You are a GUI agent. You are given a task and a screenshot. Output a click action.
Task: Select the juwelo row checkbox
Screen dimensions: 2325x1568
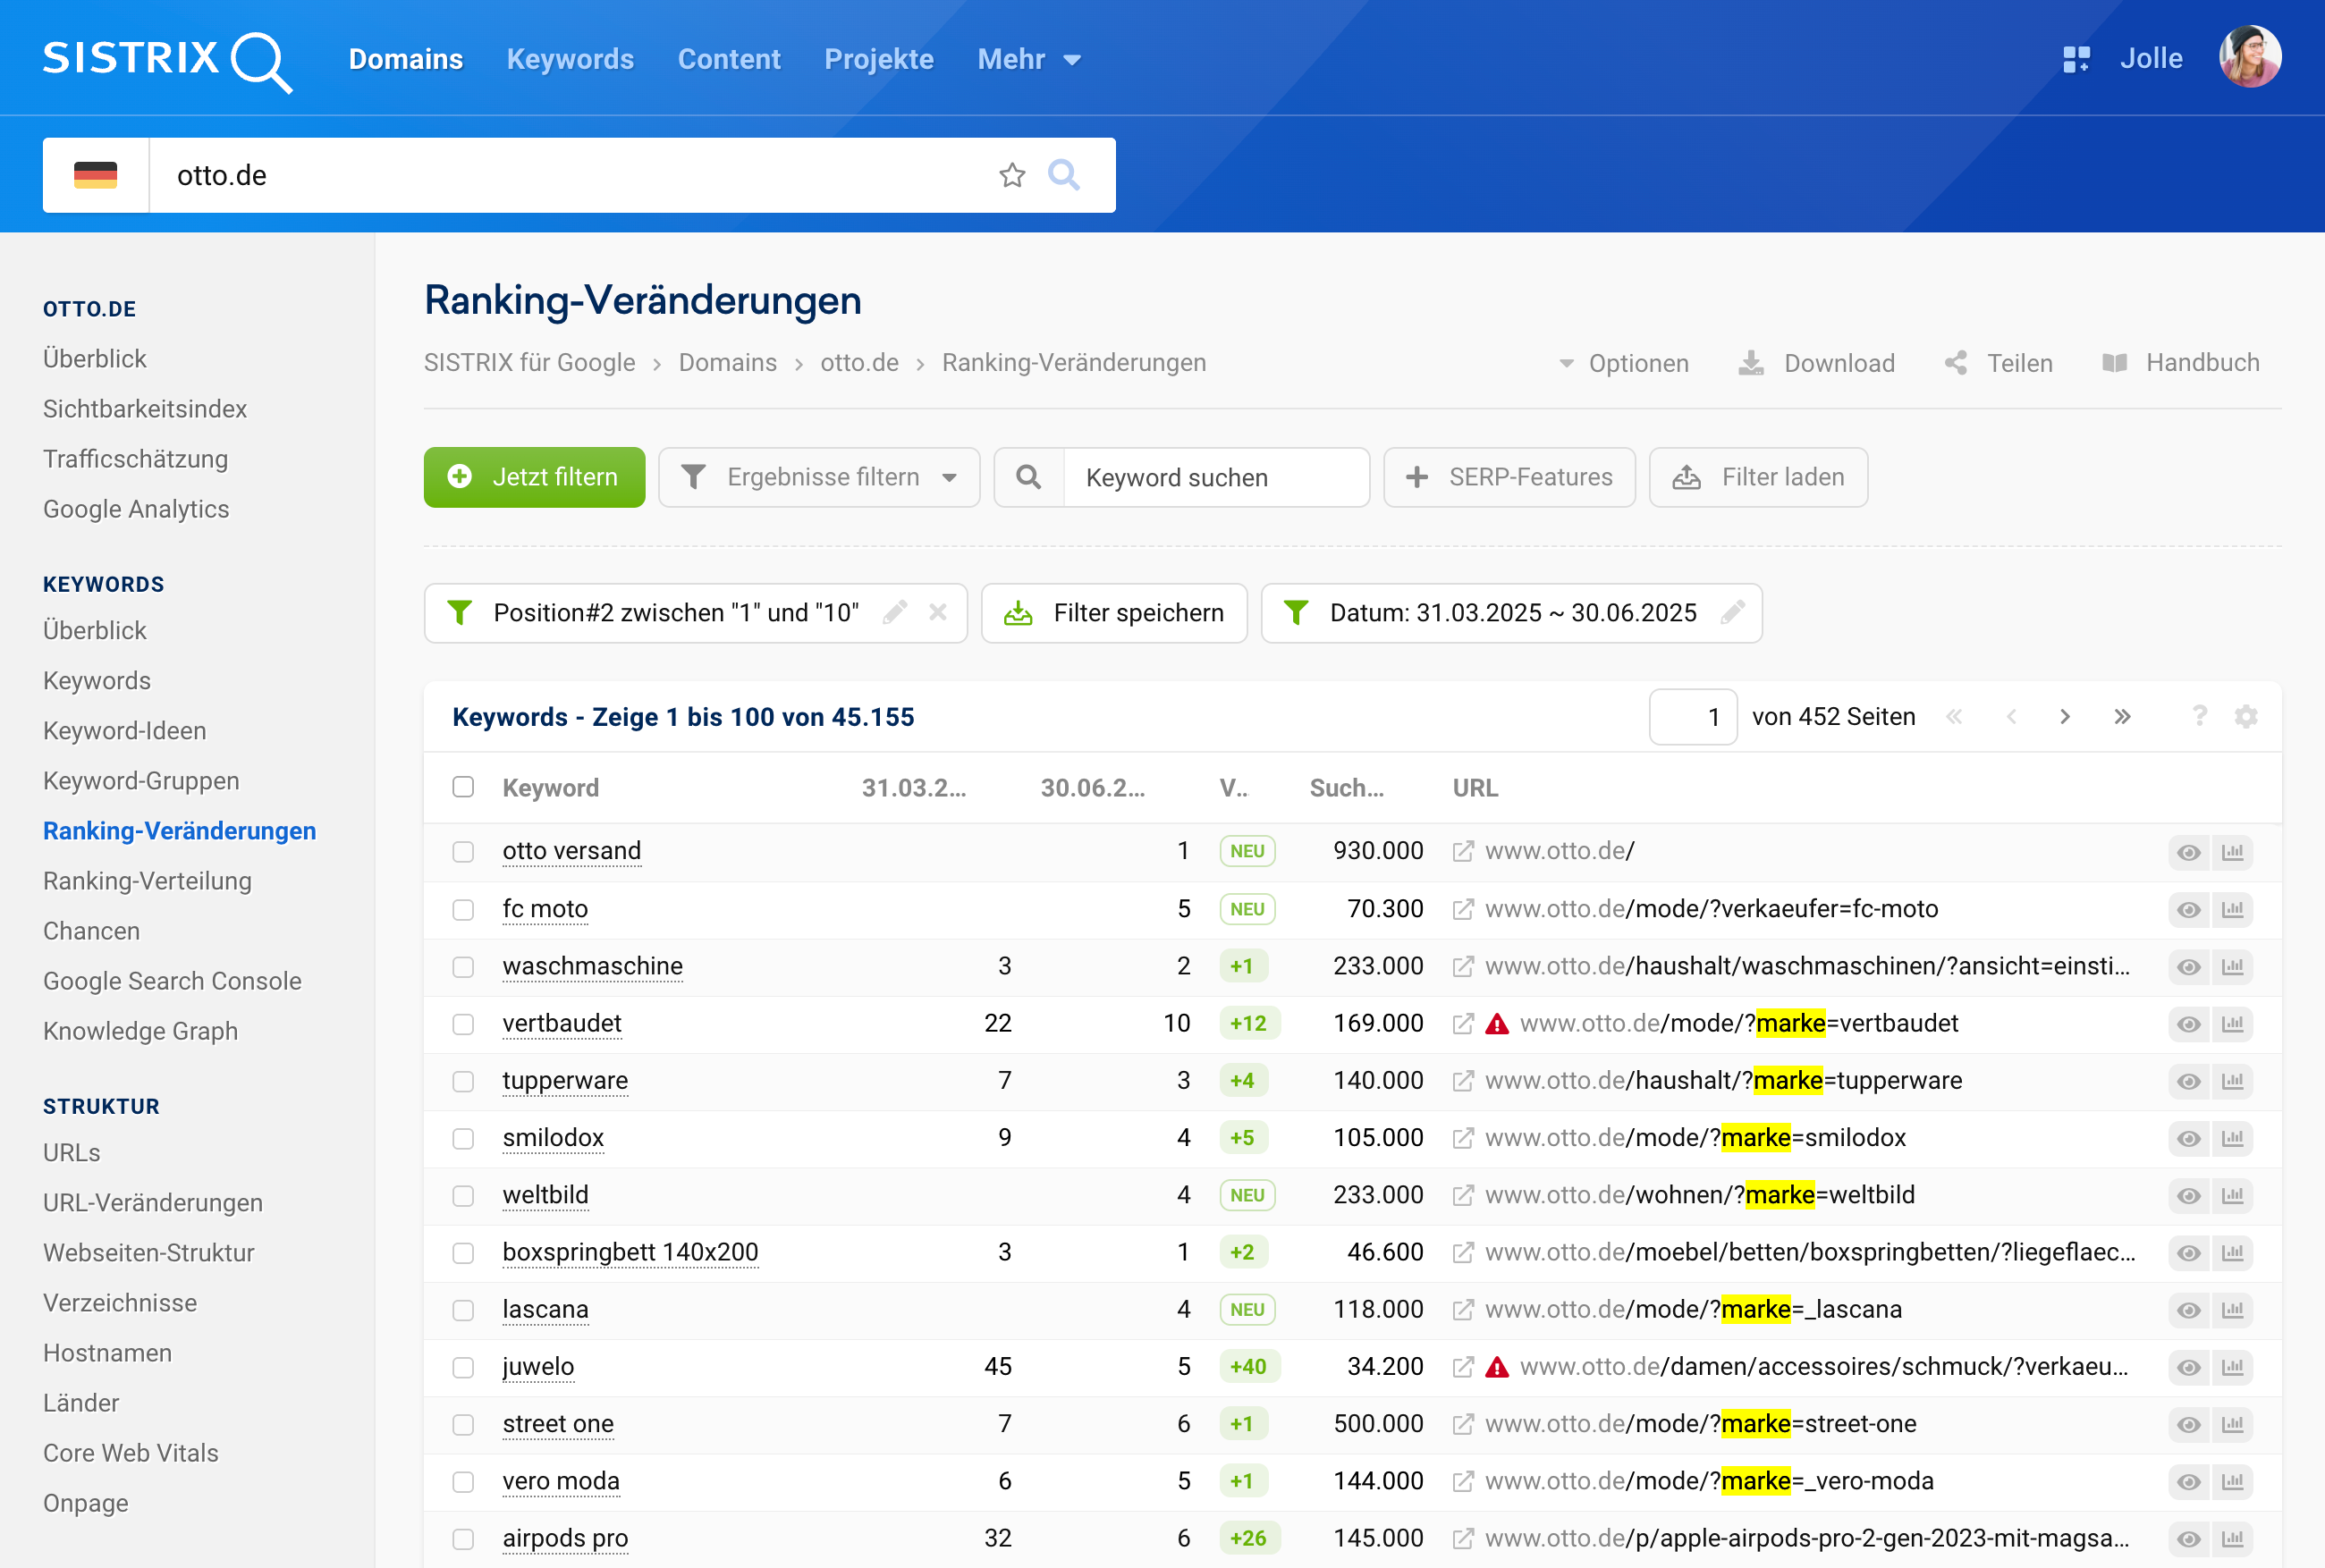(x=463, y=1367)
